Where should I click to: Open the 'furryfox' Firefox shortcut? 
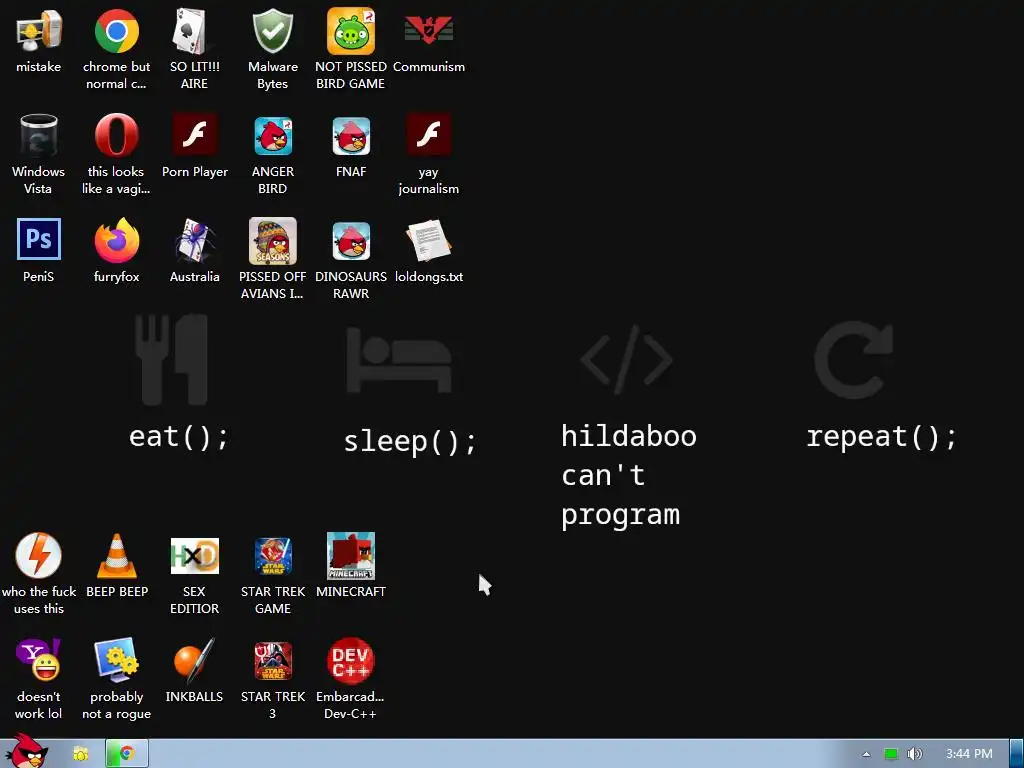click(116, 240)
